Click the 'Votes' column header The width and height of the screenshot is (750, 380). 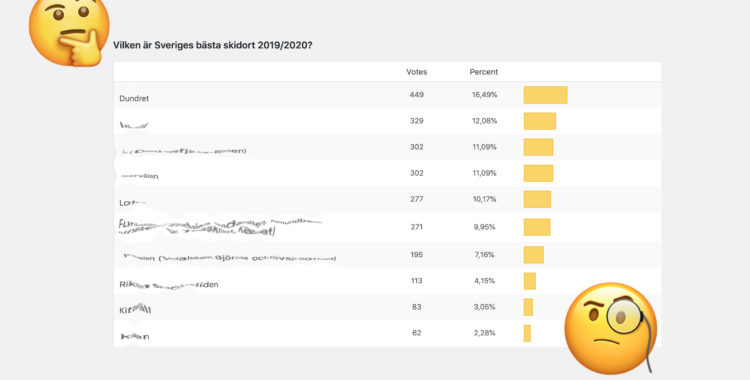coord(417,72)
